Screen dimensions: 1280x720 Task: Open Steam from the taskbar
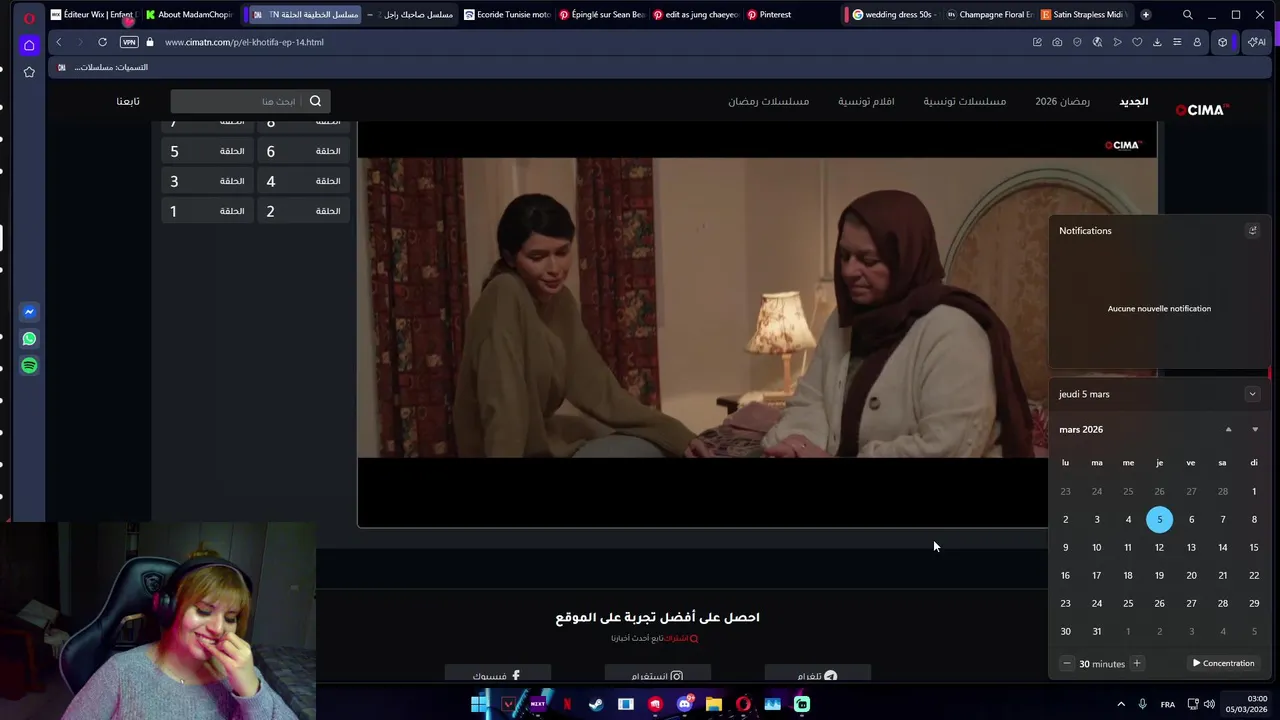click(596, 704)
